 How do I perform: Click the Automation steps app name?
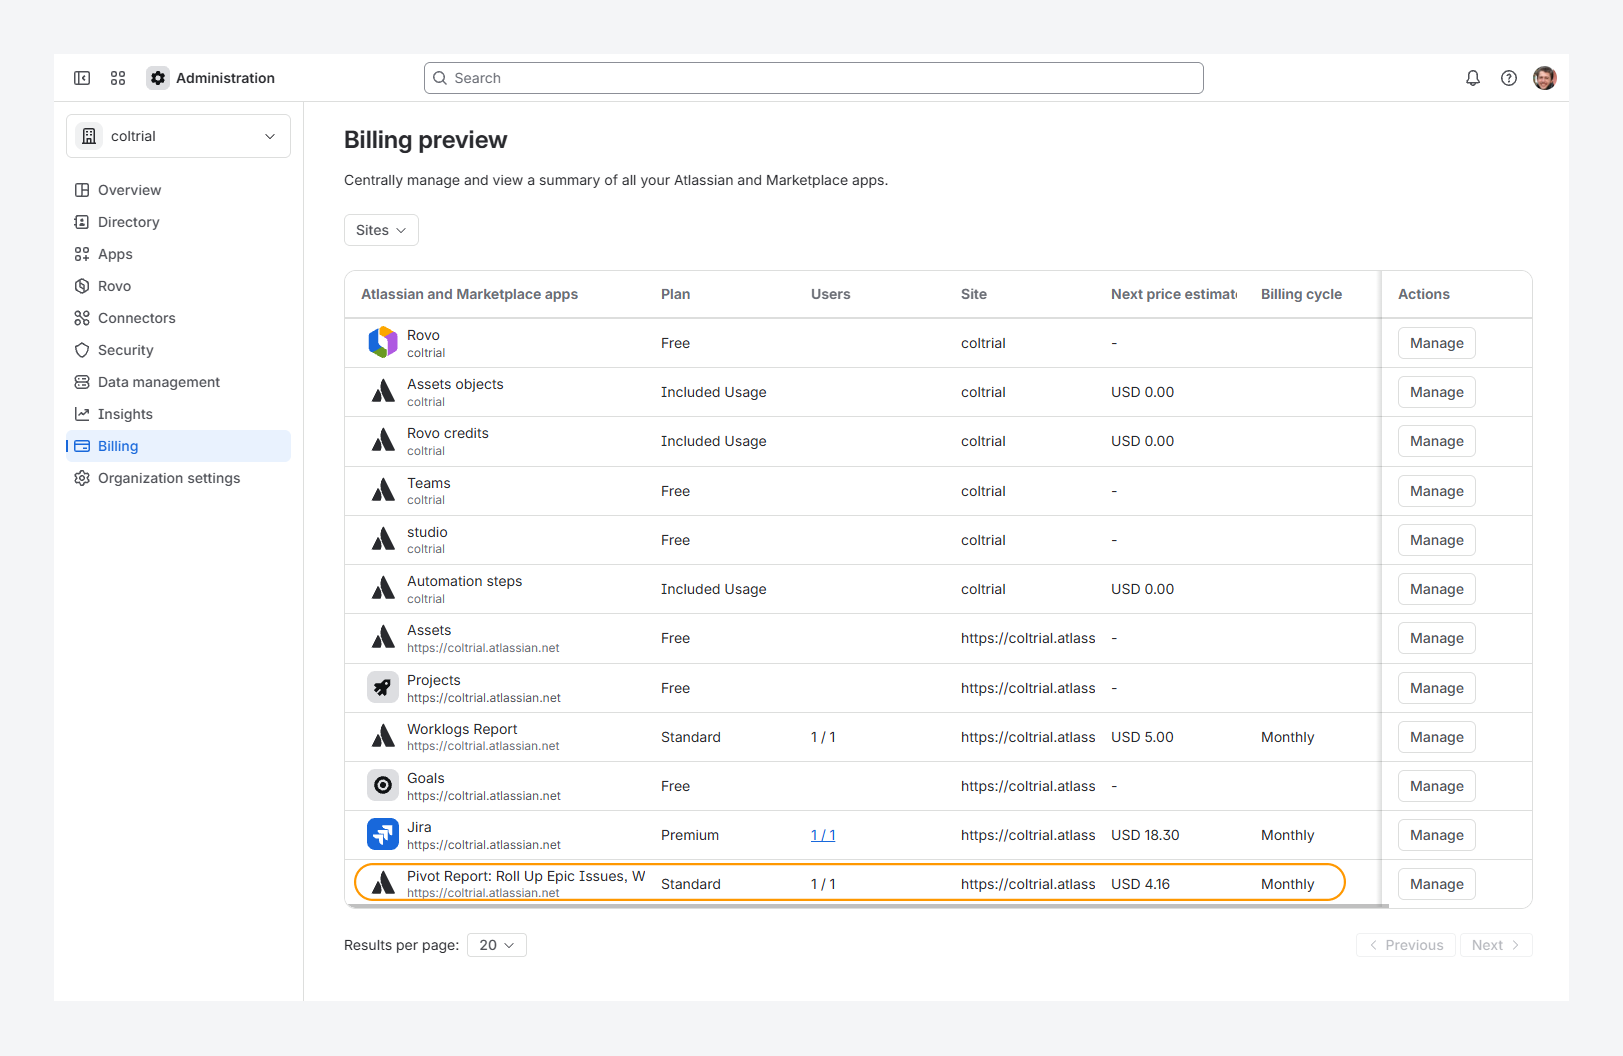point(464,581)
